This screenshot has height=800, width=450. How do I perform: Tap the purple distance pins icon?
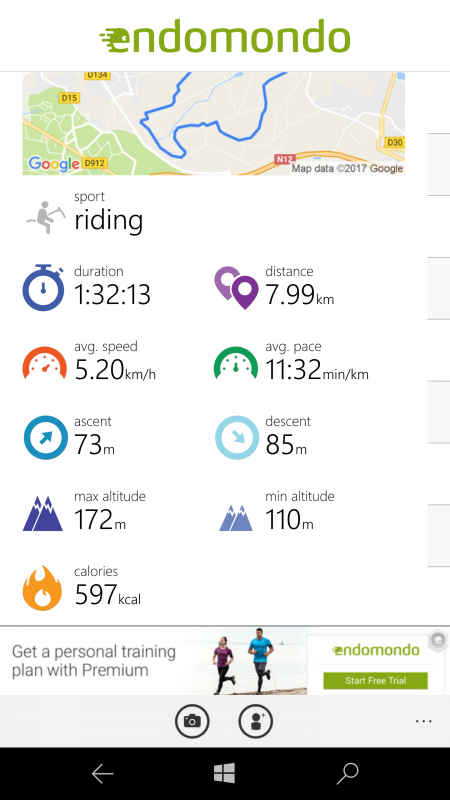click(x=236, y=288)
